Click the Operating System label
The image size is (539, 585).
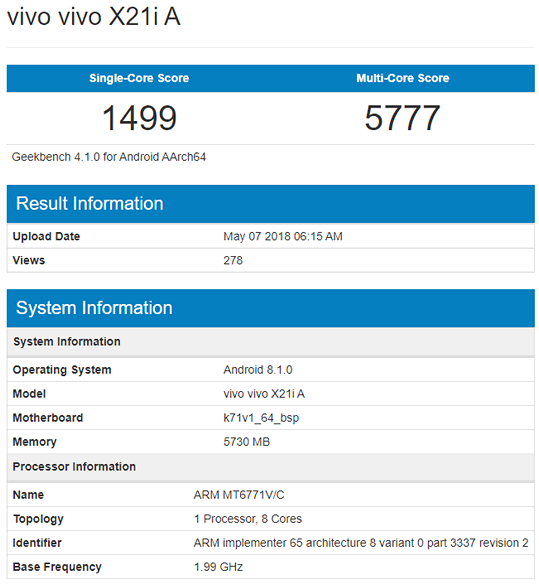[62, 370]
